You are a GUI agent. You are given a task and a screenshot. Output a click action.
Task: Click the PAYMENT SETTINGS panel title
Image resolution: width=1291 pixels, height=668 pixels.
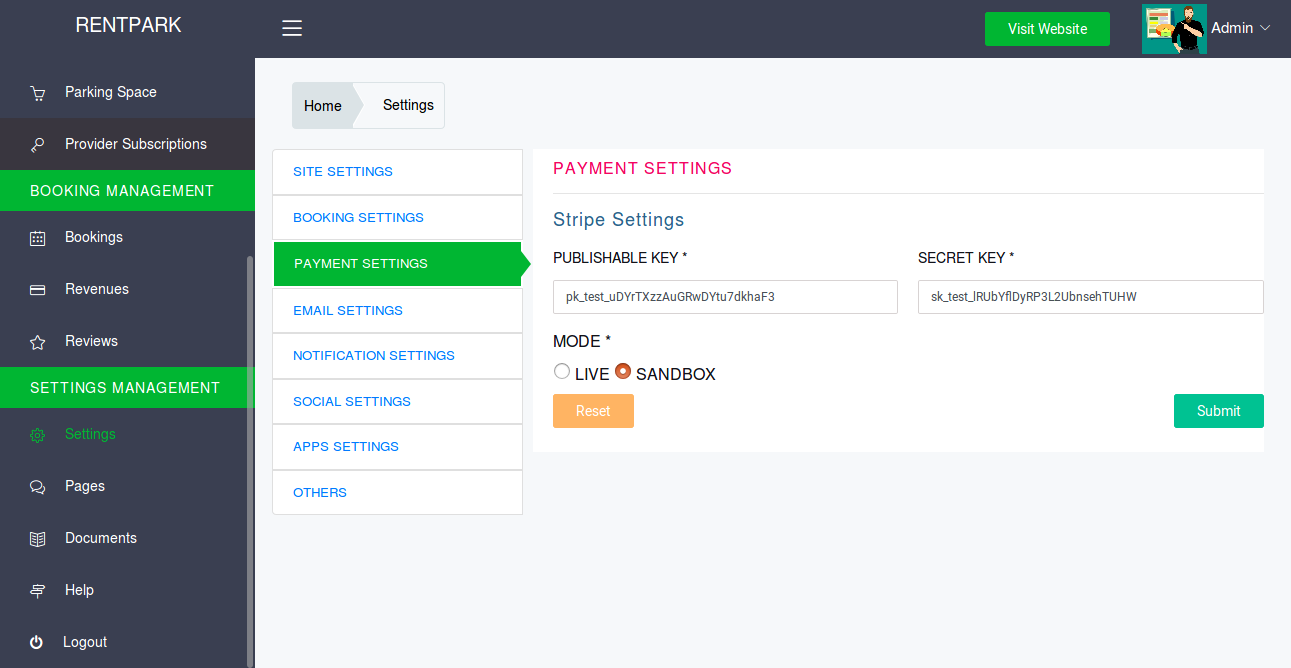[642, 168]
